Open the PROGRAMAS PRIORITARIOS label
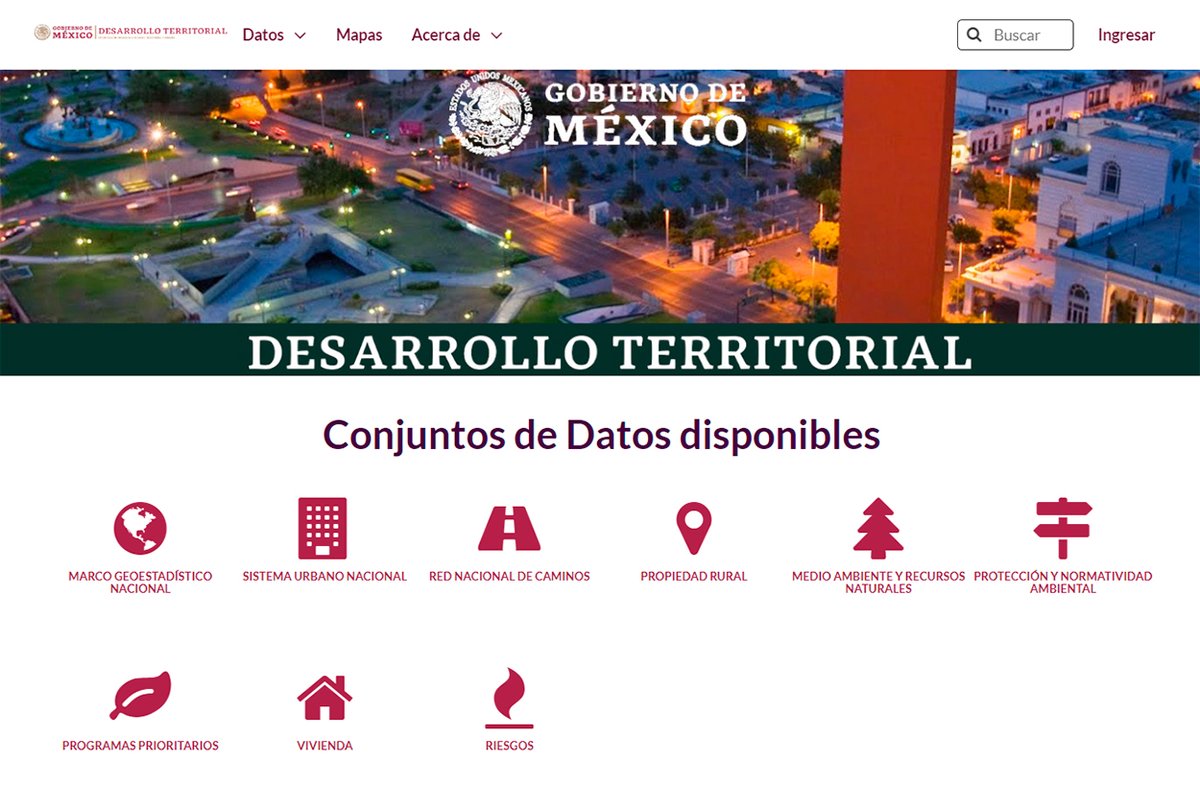The width and height of the screenshot is (1200, 809). tap(140, 746)
